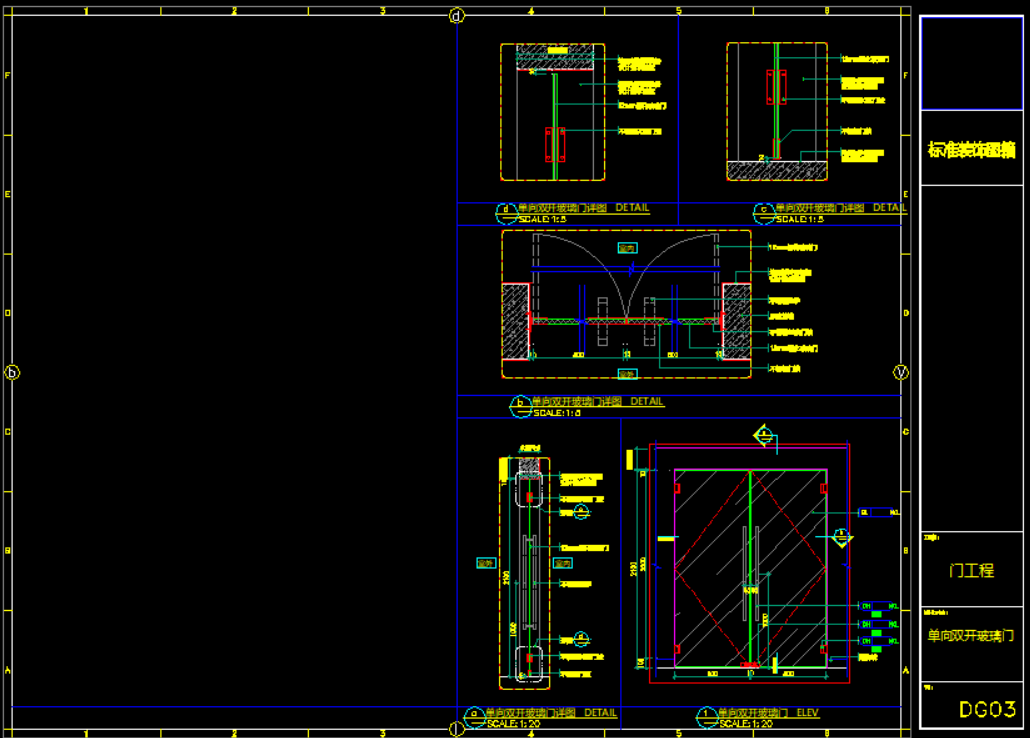Select the drawing number DG03 in the title block
Screen dimensions: 1030x738
coord(987,709)
